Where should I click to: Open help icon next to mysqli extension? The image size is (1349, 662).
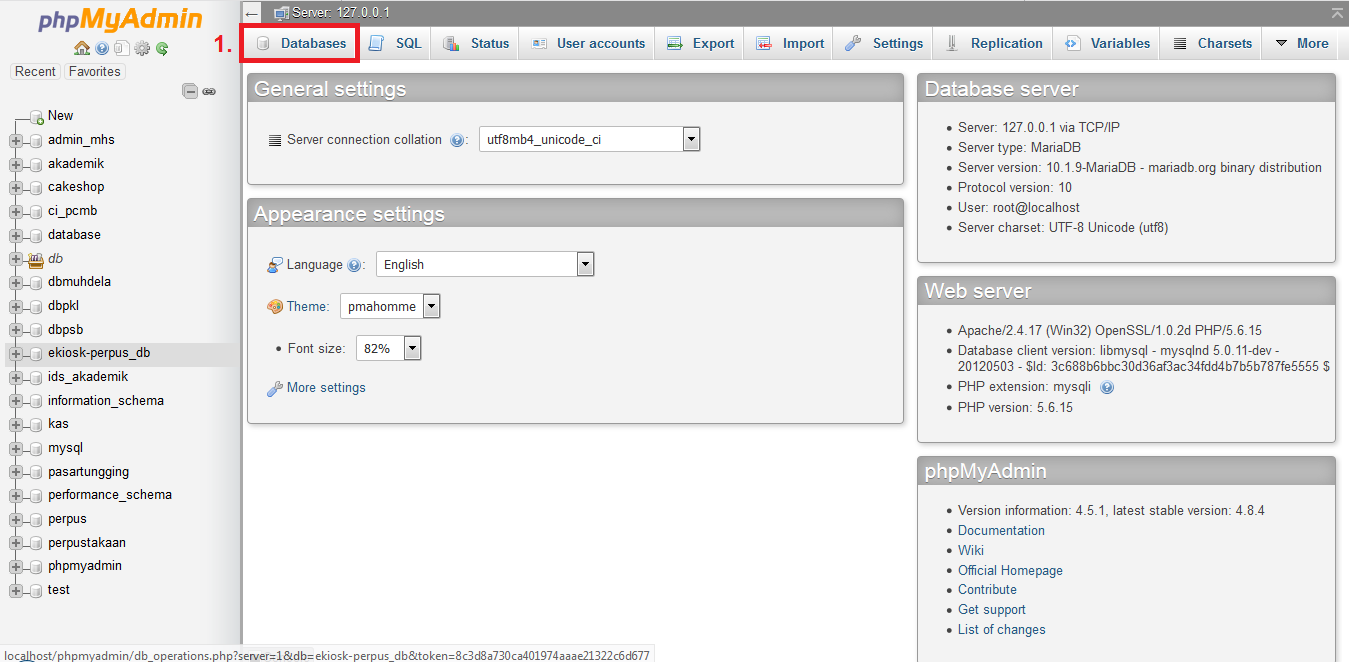pyautogui.click(x=1107, y=387)
